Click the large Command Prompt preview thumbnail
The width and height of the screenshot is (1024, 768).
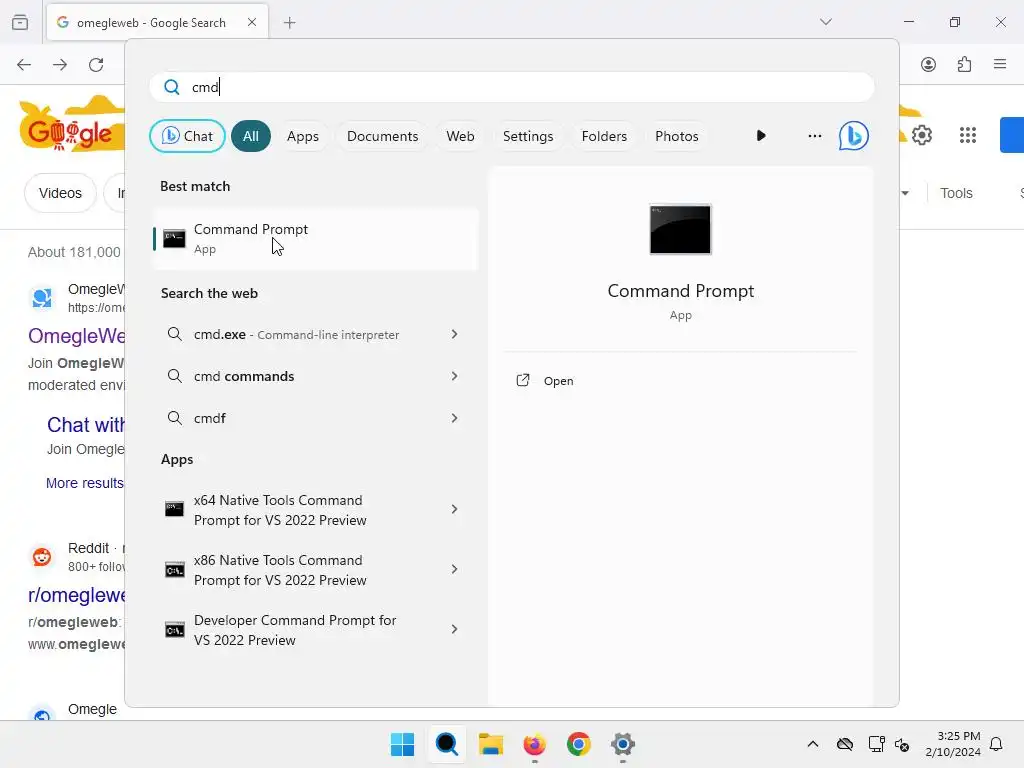[x=680, y=229]
